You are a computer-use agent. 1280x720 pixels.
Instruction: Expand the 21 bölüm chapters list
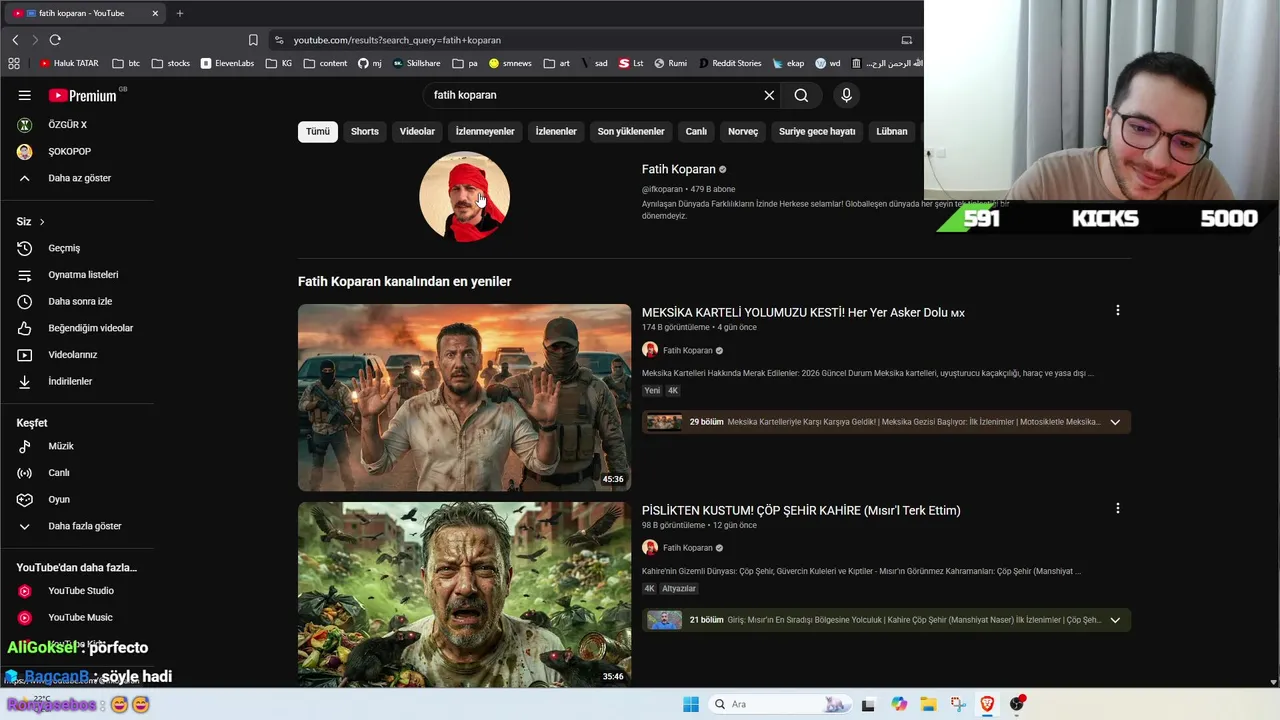point(1115,620)
